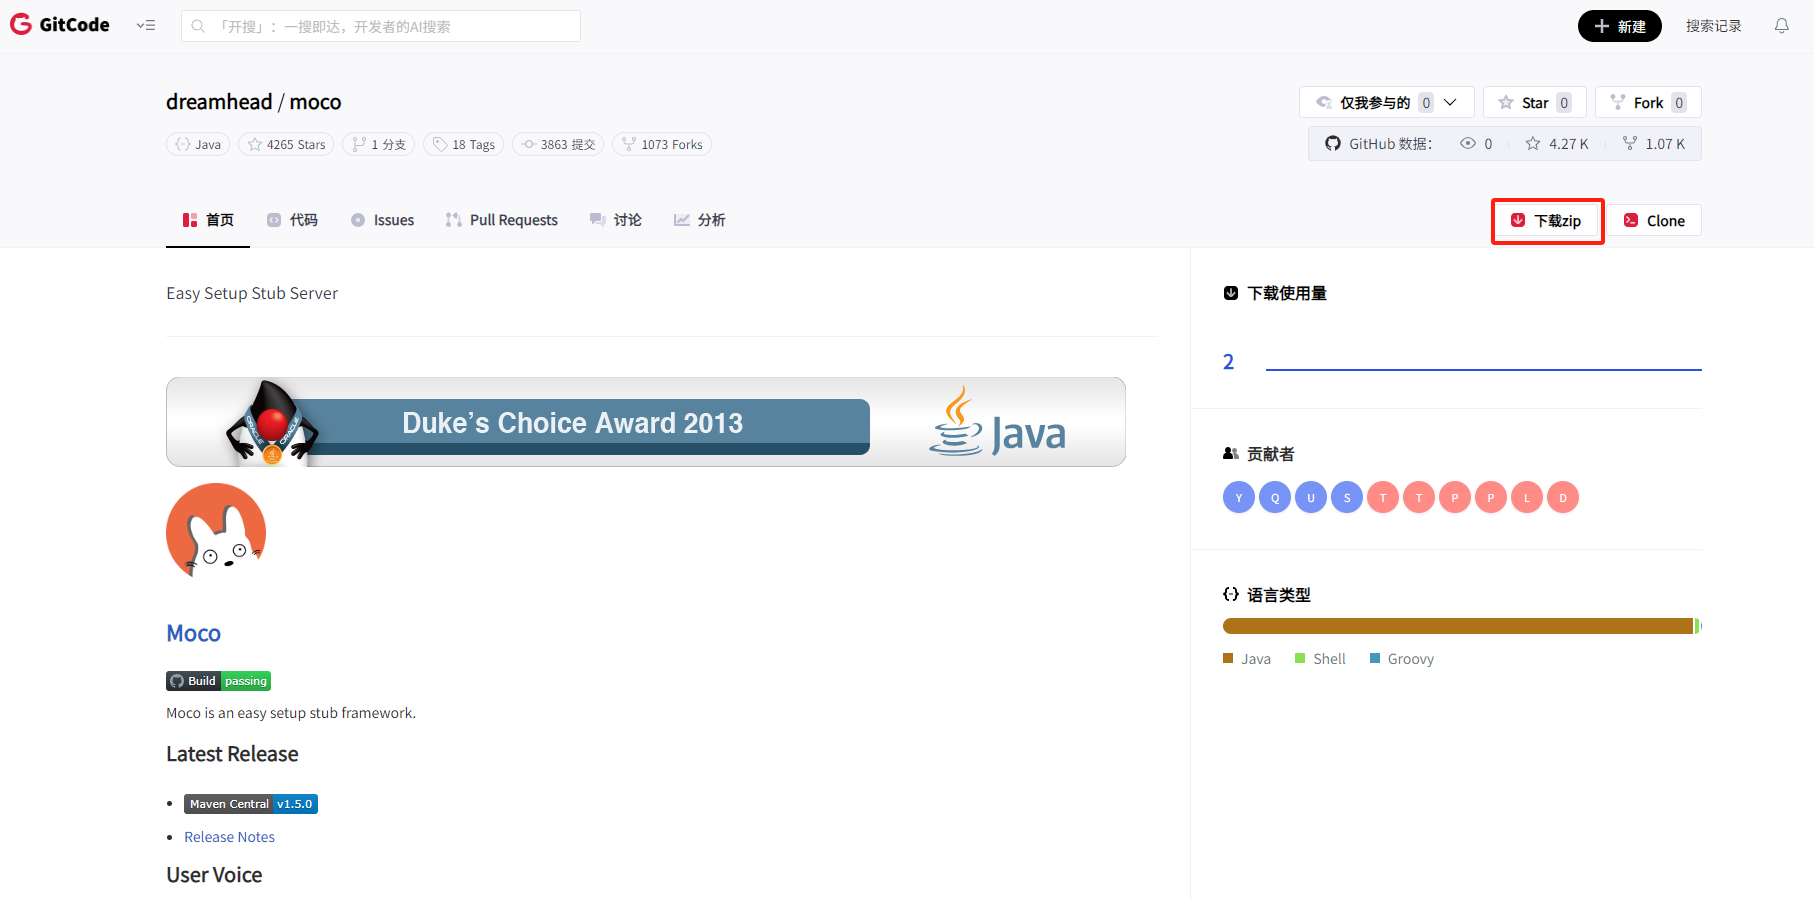This screenshot has height=901, width=1814.
Task: Open the 18 Tags badge
Action: (464, 144)
